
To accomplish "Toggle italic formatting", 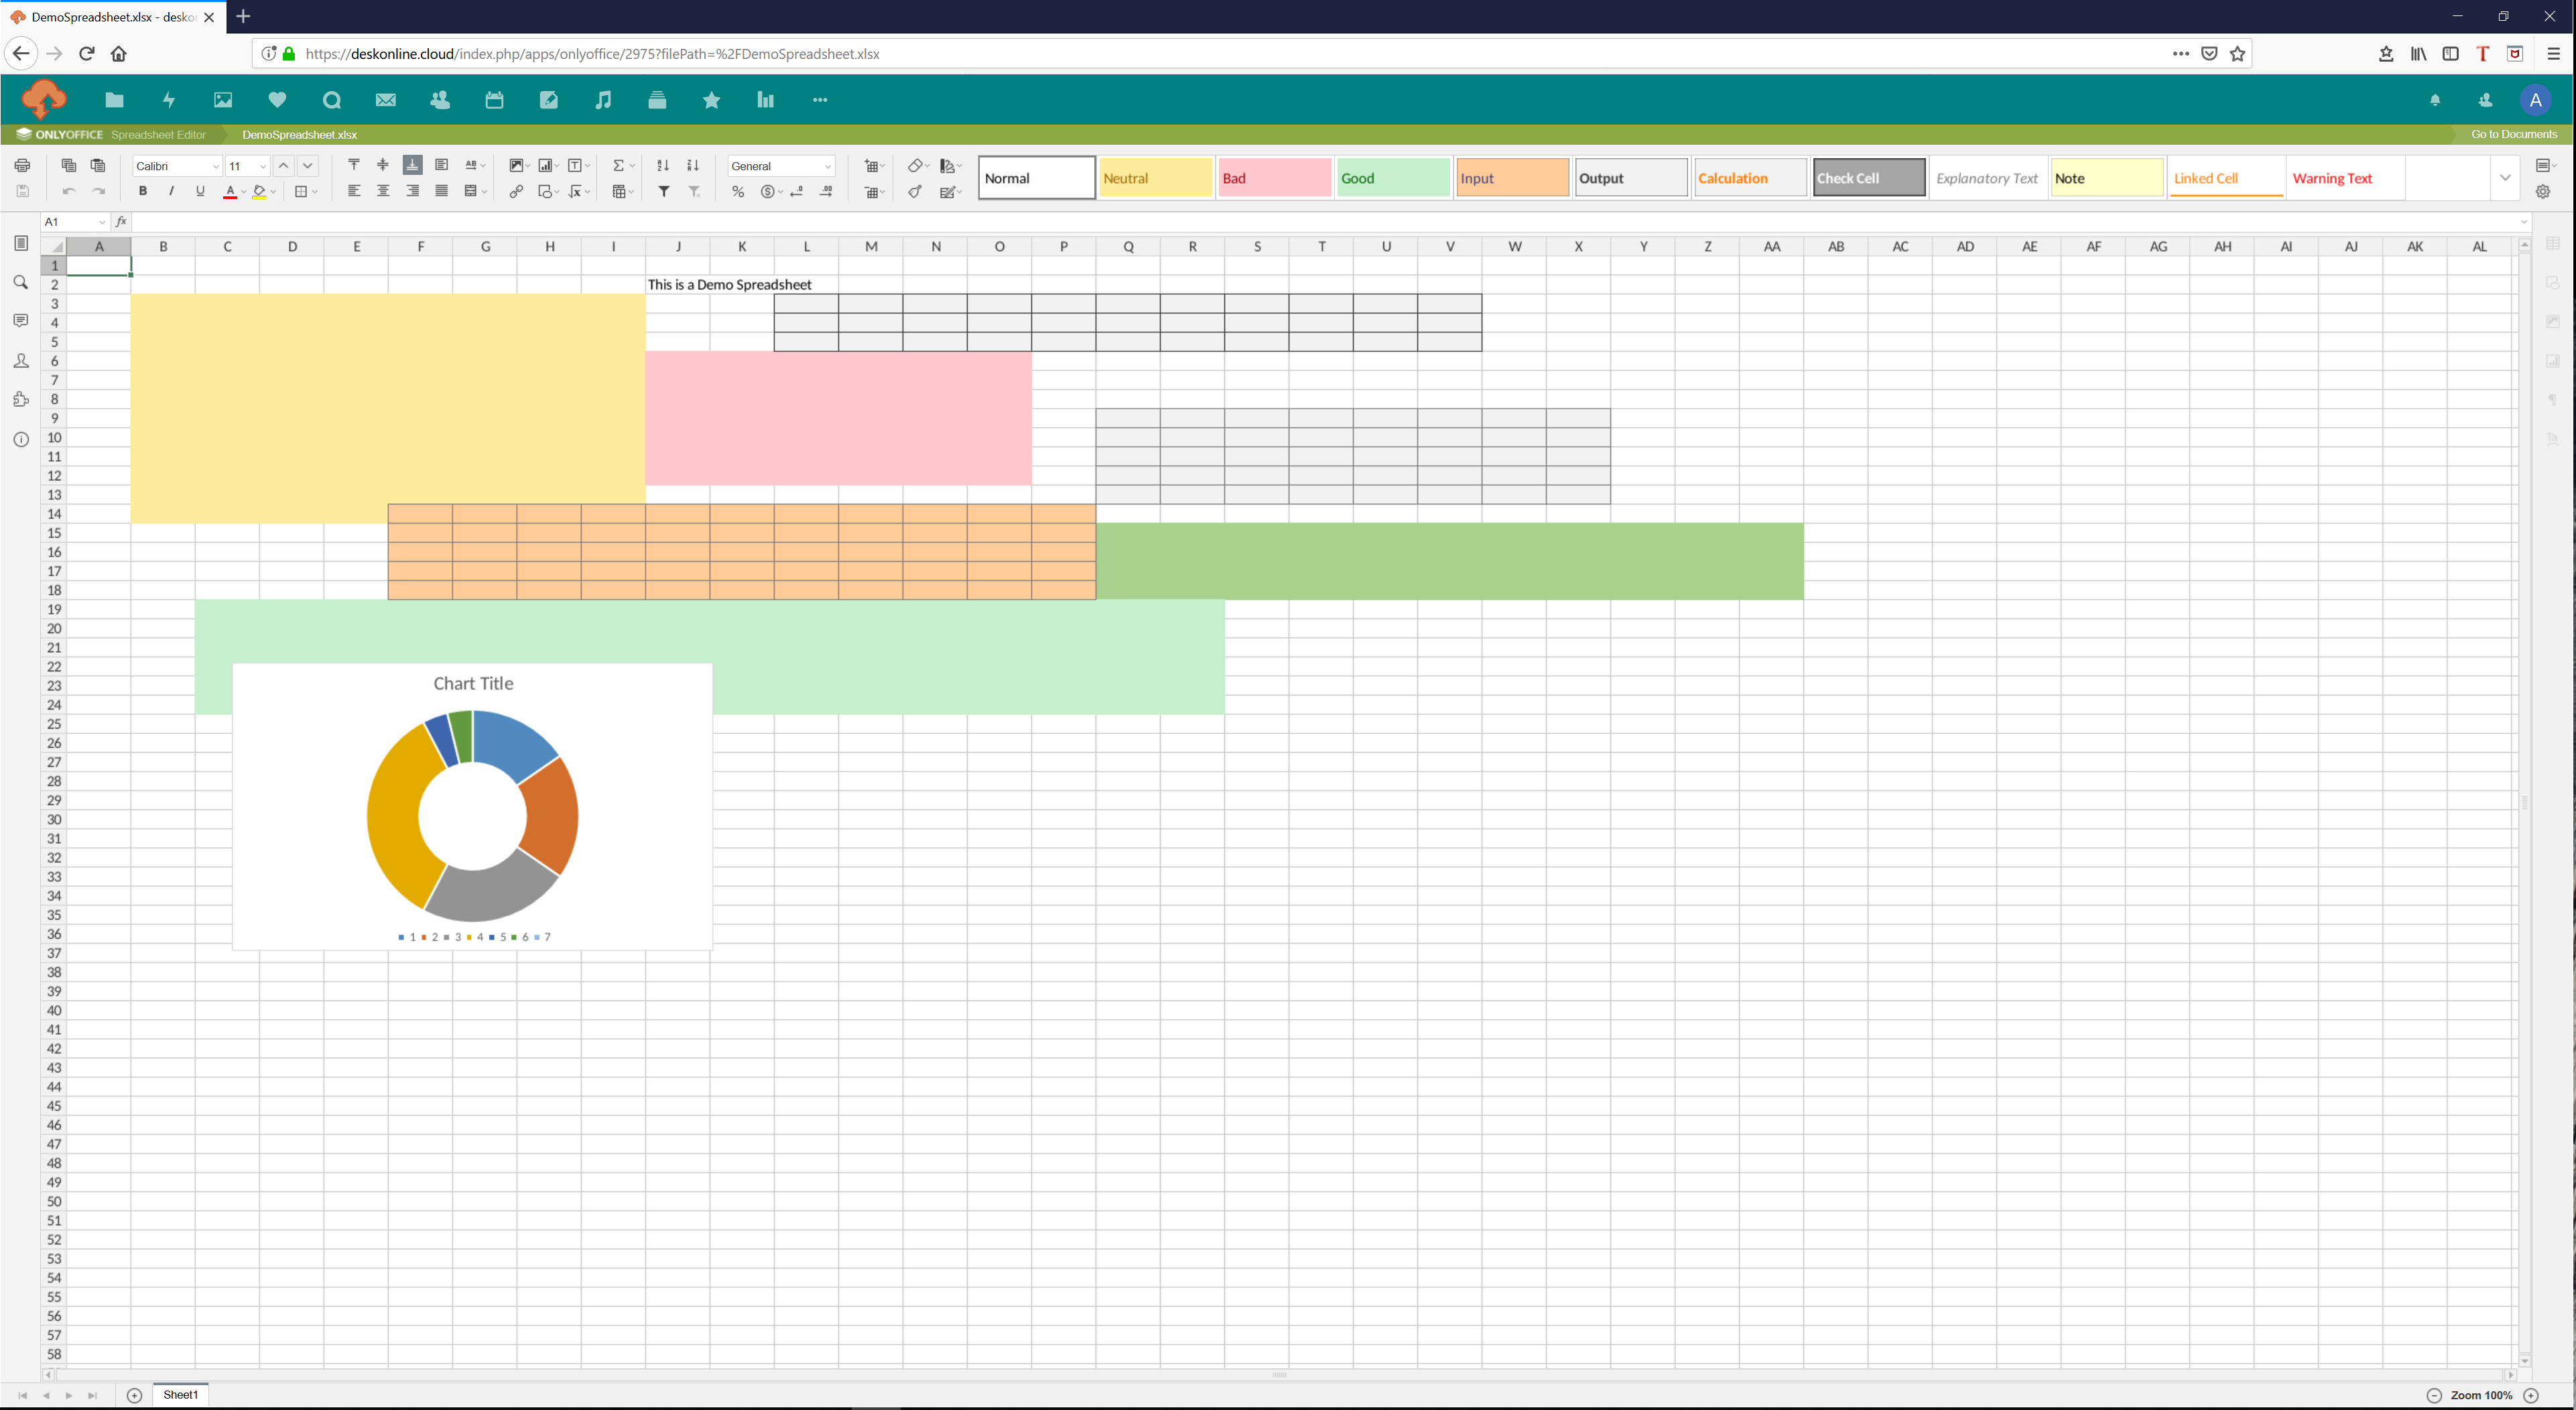I will (172, 191).
